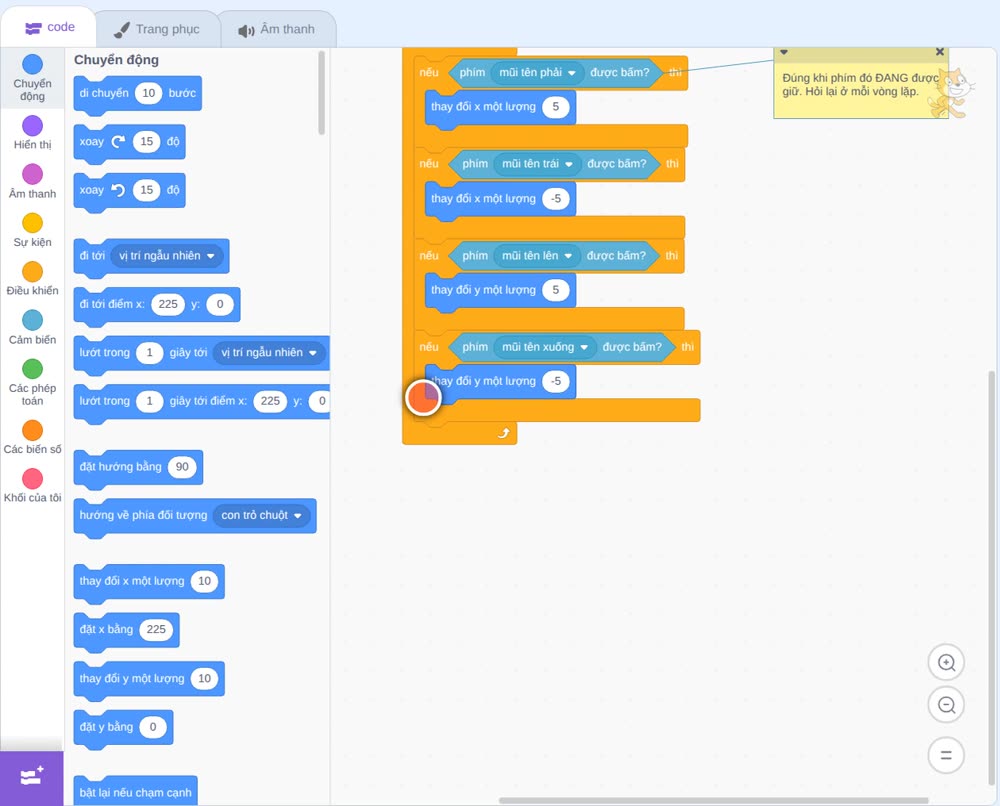Open the mũi tên phải key dropdown
The height and width of the screenshot is (806, 1000).
[571, 73]
